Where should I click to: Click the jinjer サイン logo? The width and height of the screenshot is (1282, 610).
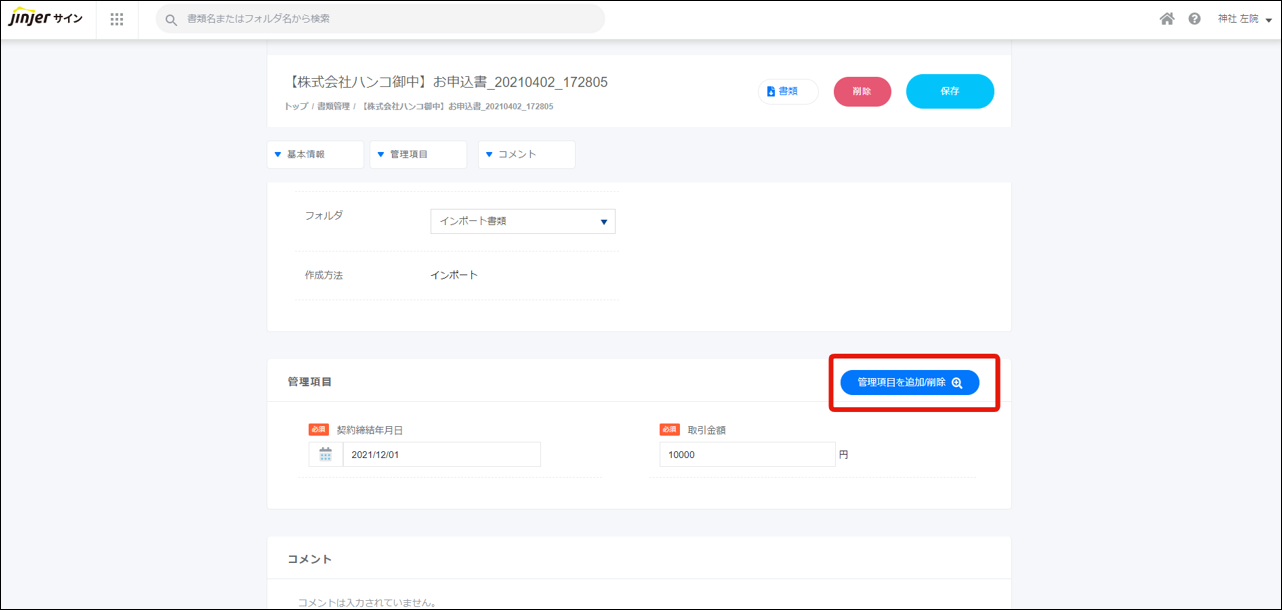tap(46, 19)
